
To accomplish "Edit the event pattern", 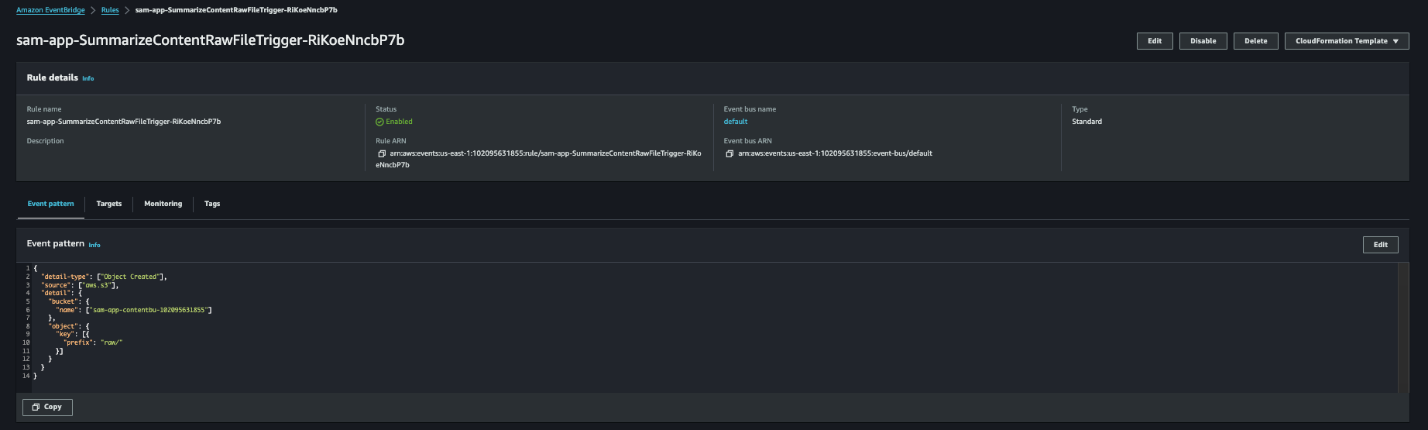I will click(x=1380, y=244).
